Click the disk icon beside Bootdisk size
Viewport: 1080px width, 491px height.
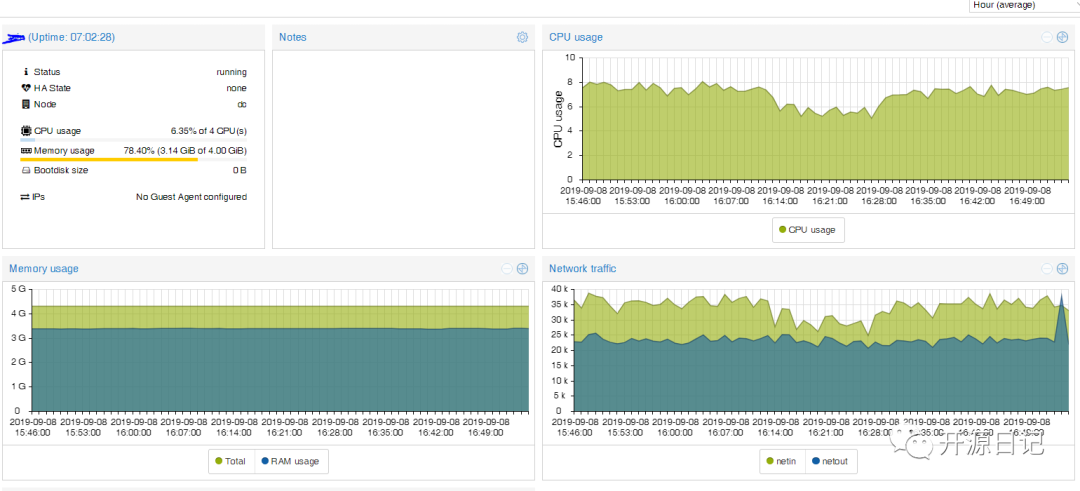26,170
